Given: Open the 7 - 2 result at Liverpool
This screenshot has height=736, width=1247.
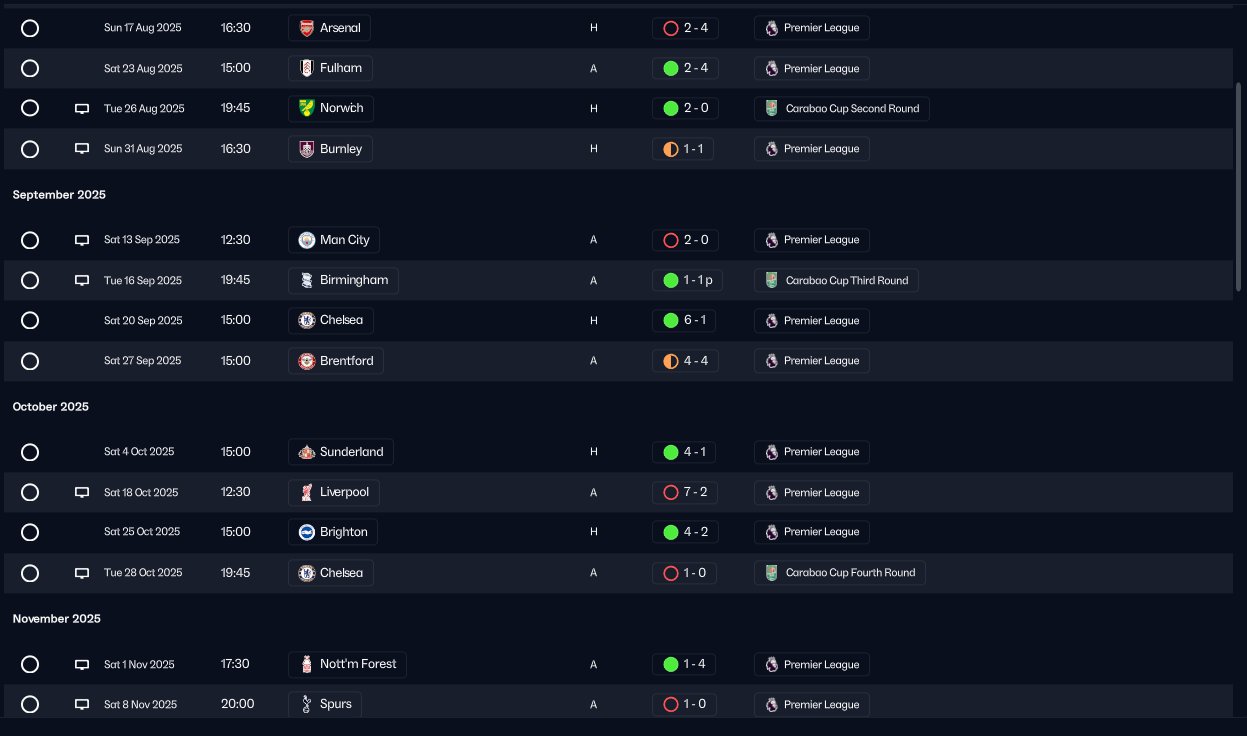Looking at the screenshot, I should (685, 492).
